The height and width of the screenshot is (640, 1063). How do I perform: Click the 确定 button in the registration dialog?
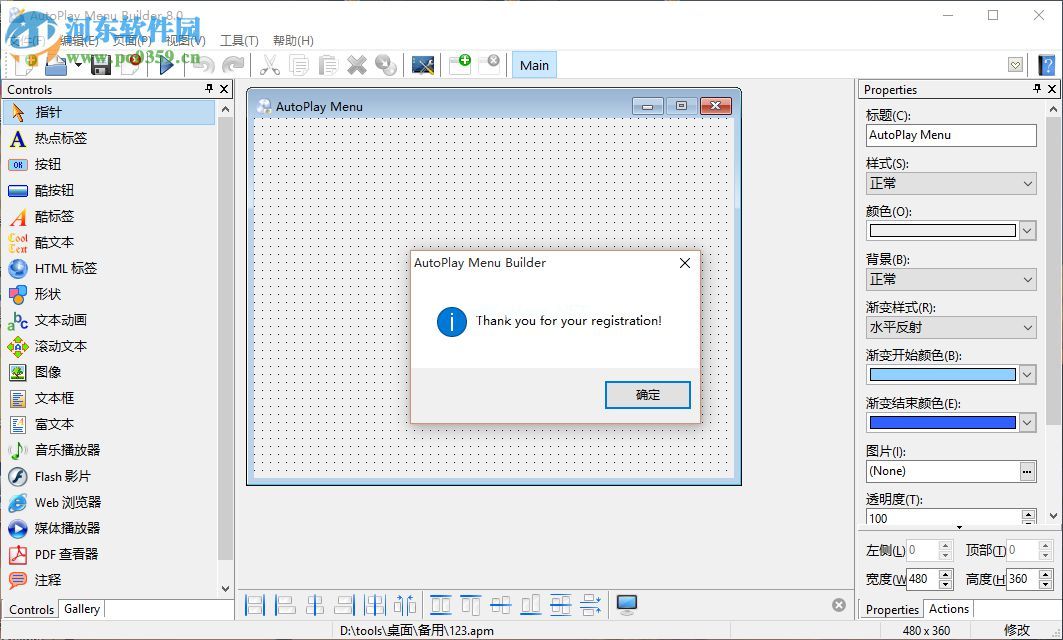[647, 395]
